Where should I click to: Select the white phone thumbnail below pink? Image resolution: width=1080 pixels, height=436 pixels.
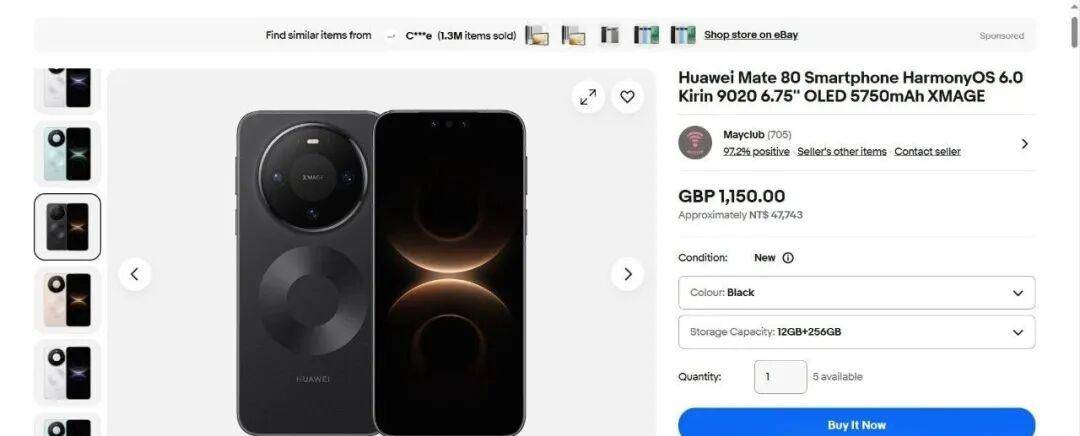click(68, 373)
